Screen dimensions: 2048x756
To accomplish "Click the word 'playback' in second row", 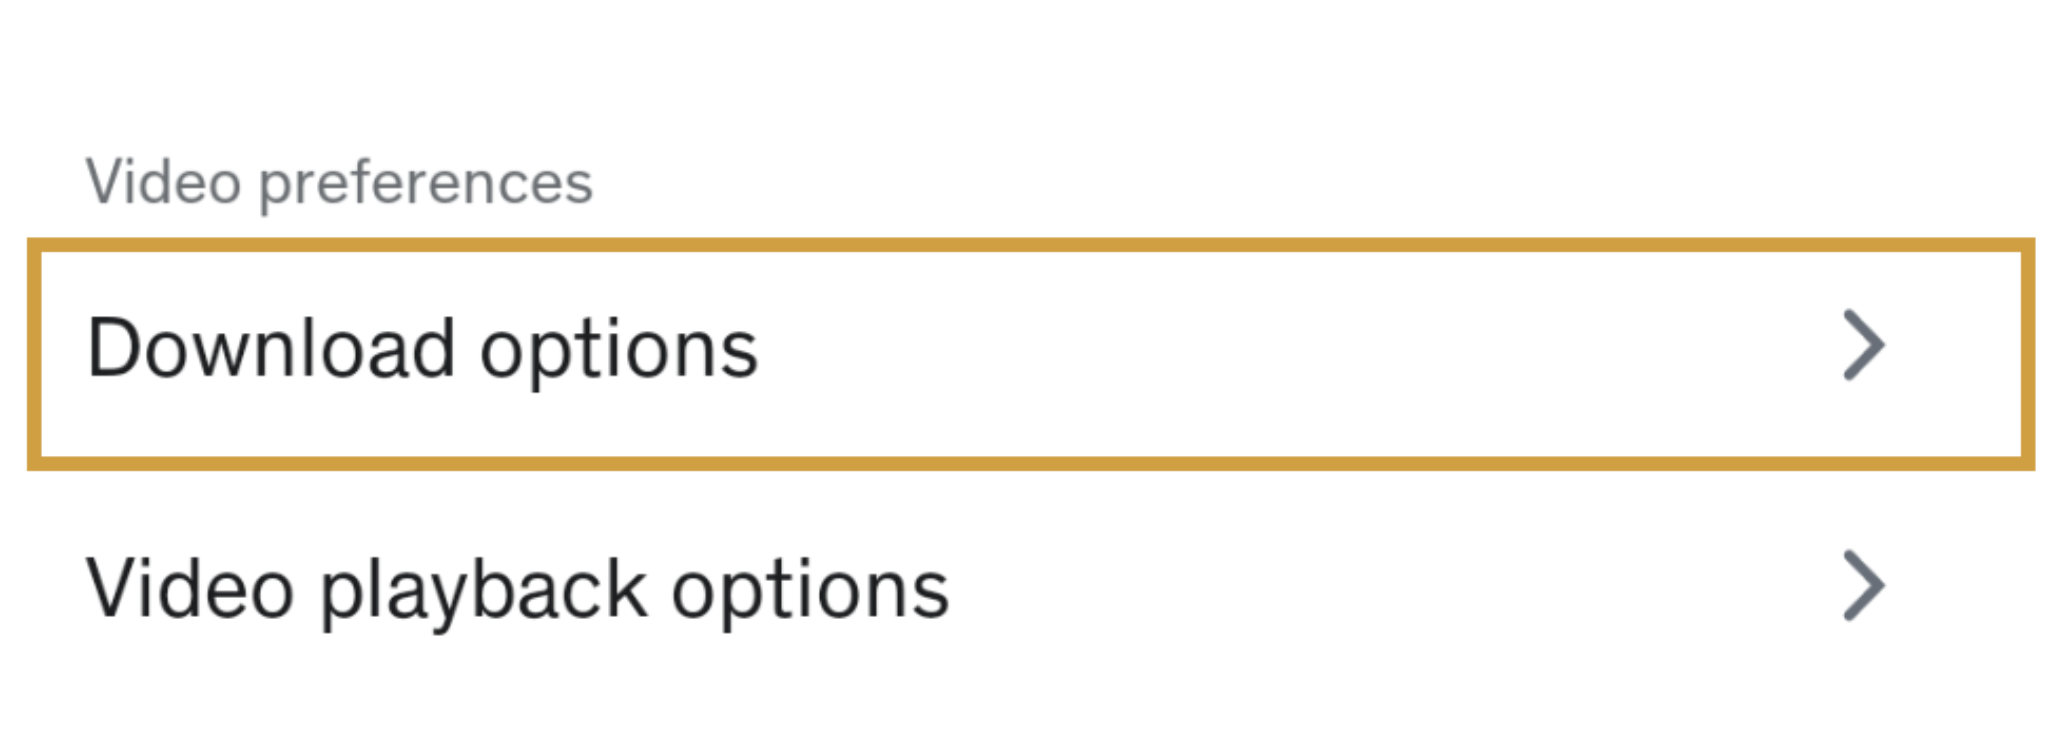I will click(x=483, y=592).
